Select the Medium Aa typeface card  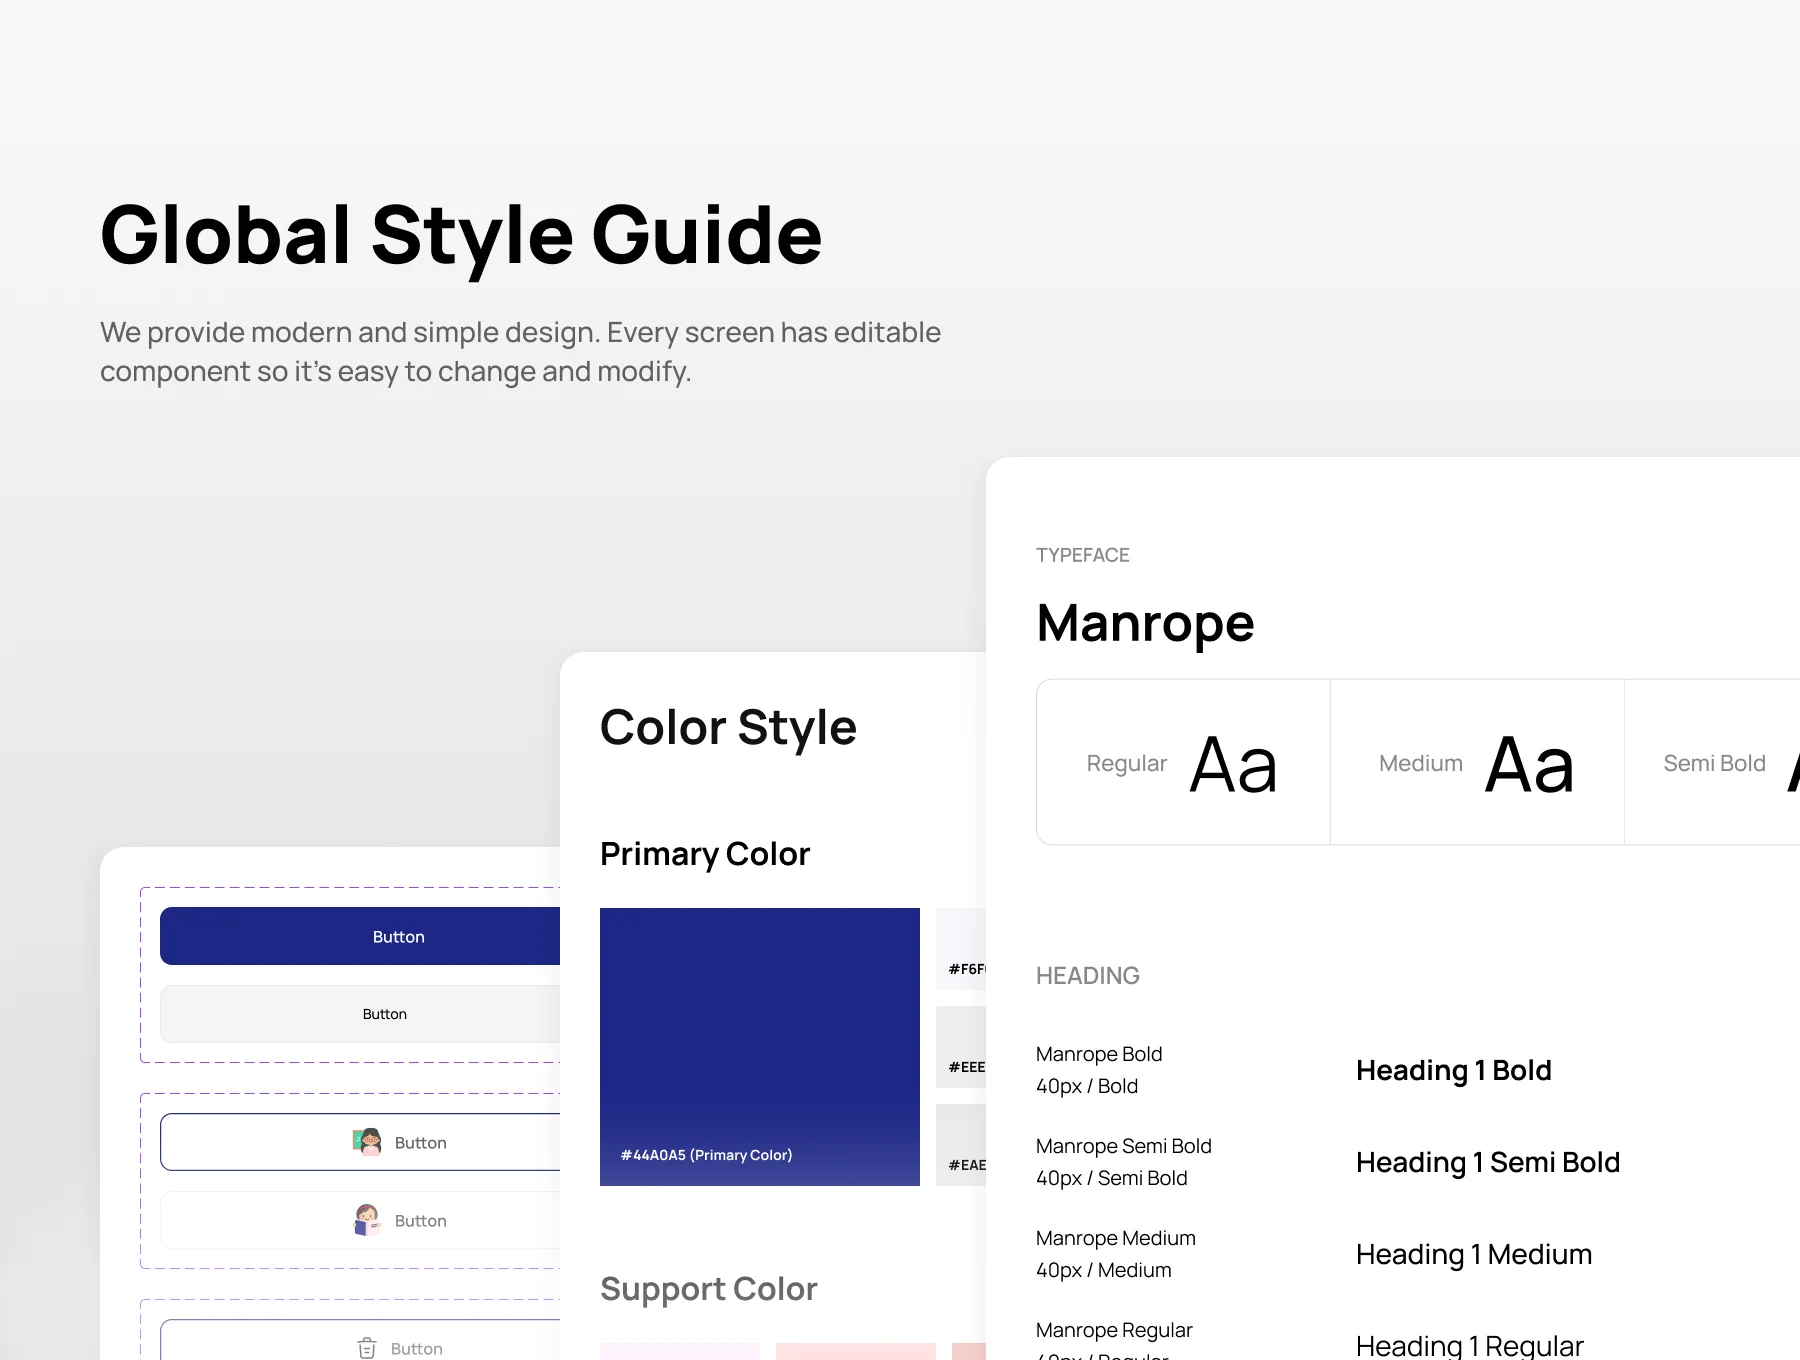(x=1478, y=763)
